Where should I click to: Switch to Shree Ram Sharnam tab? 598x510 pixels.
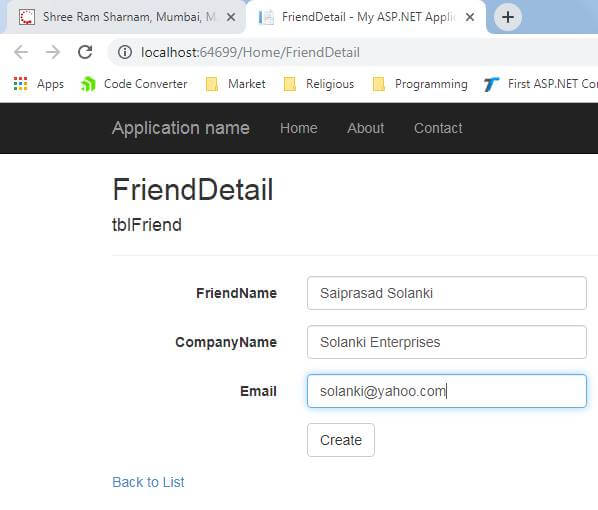coord(124,17)
